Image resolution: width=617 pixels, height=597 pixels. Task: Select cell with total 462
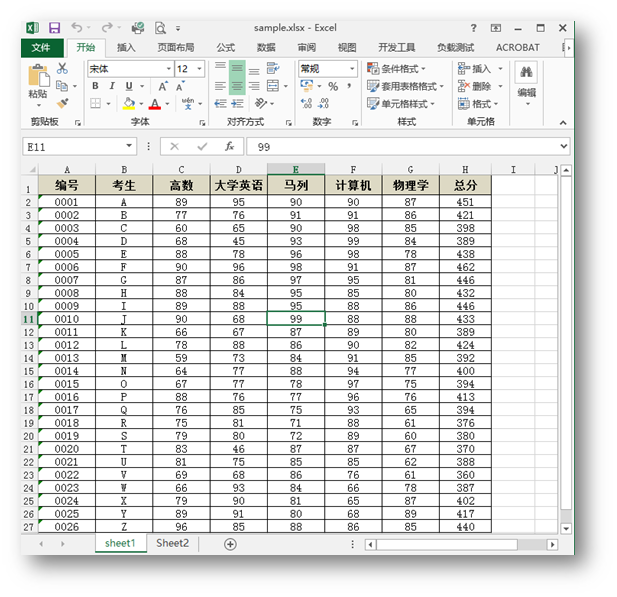tap(465, 267)
